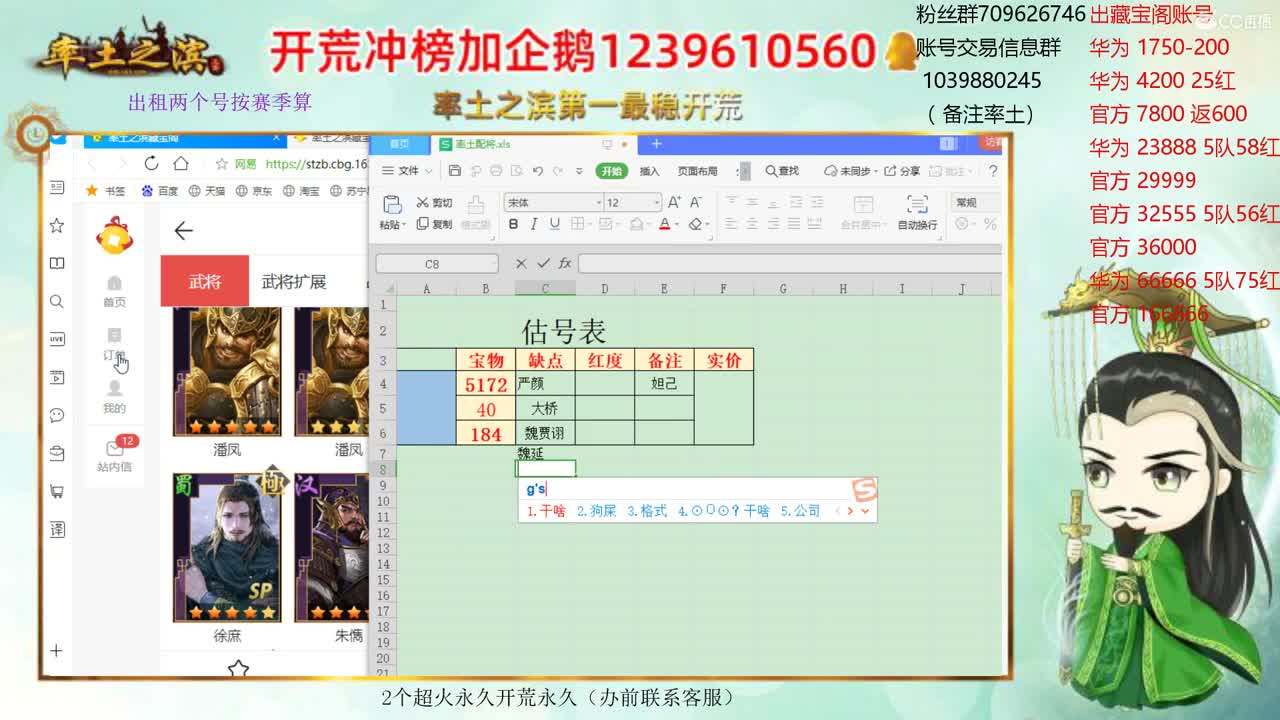Switch to the 页面布局 ribbon tab
The width and height of the screenshot is (1280, 720).
tap(697, 171)
